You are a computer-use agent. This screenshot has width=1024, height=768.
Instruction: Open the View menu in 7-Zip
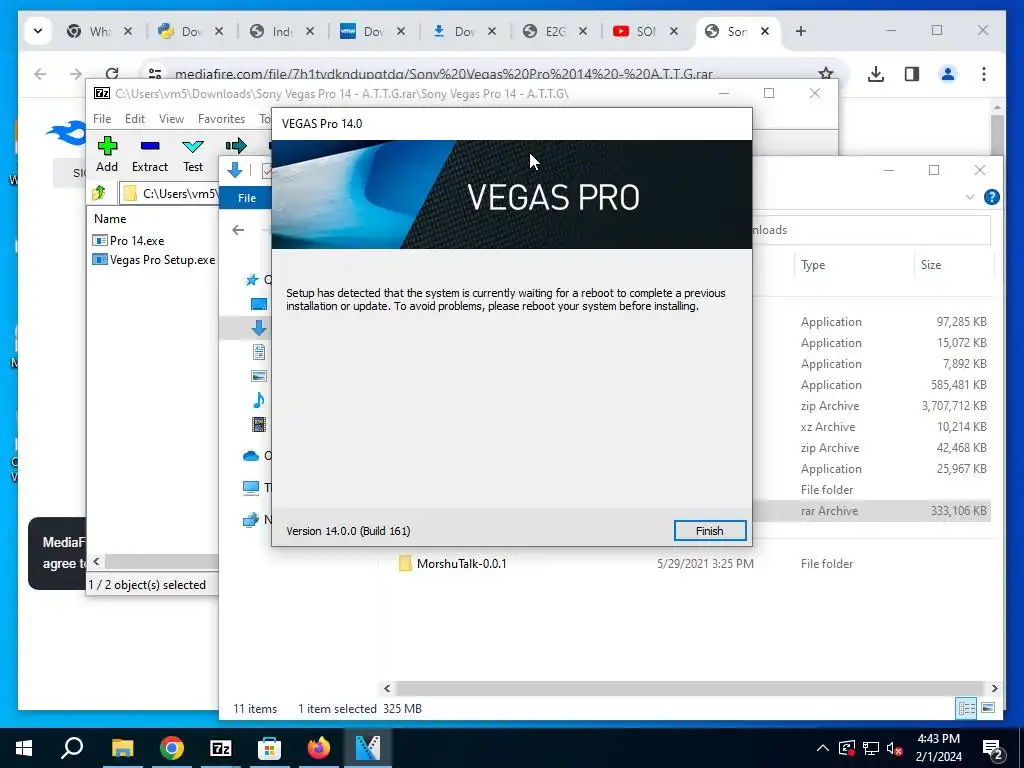pyautogui.click(x=172, y=119)
